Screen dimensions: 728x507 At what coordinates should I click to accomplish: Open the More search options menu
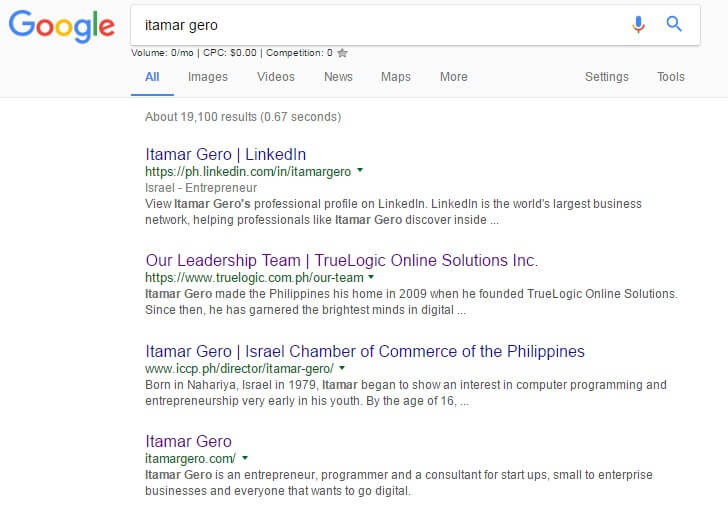coord(454,77)
